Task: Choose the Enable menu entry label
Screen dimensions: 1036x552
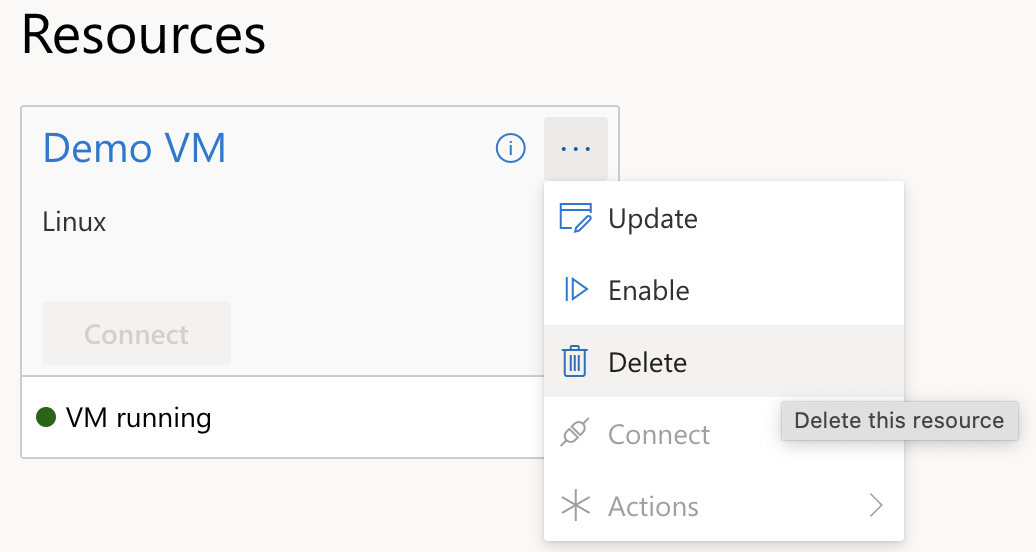Action: coord(648,290)
